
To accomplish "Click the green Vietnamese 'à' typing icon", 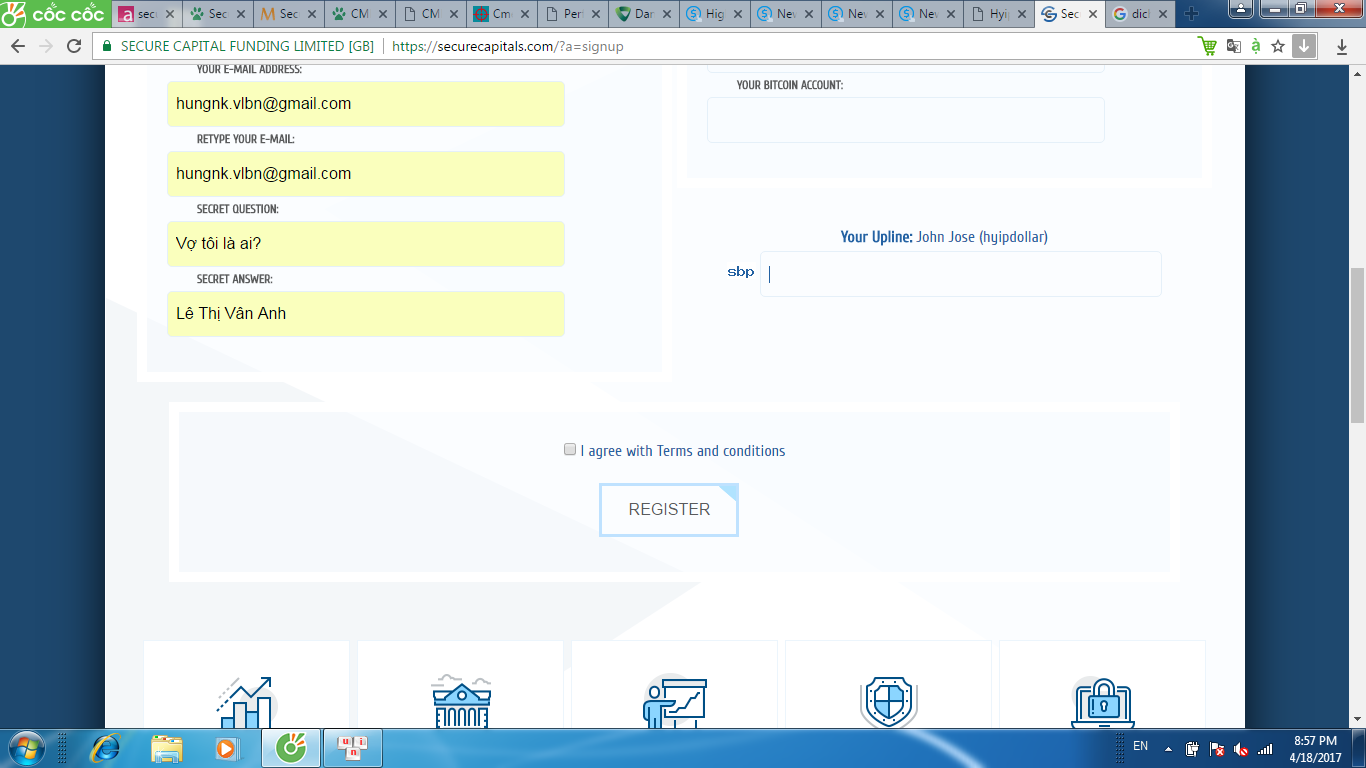I will coord(1256,47).
